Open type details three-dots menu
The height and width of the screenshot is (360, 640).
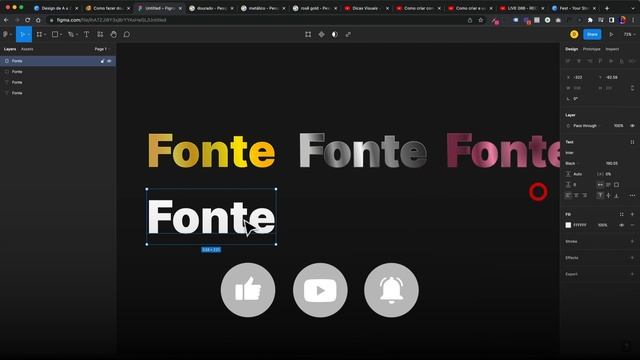coord(632,196)
